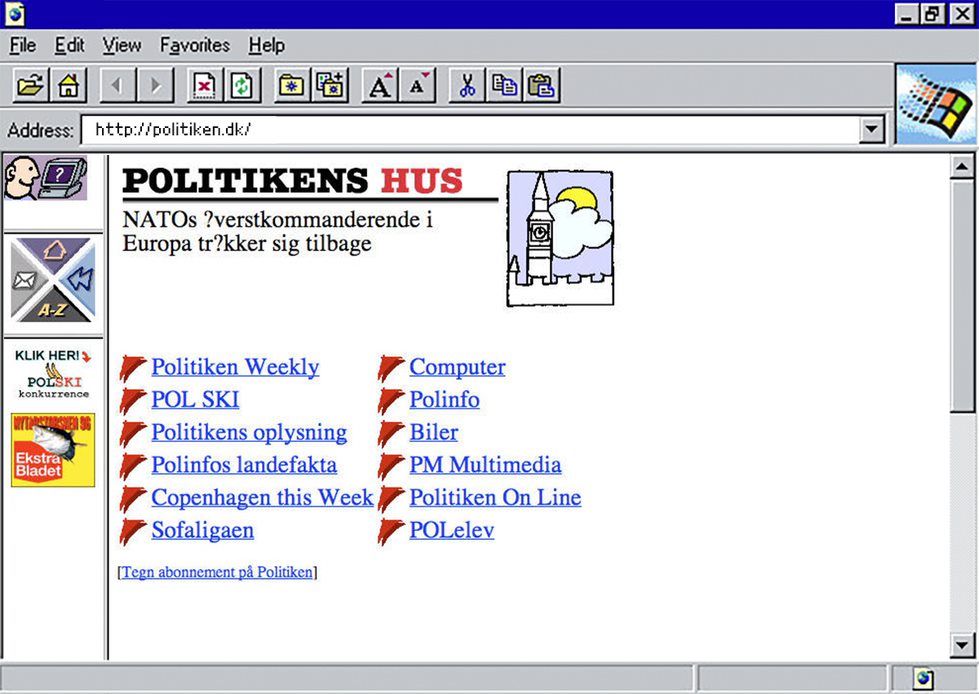Decrease font size with the small A icon
This screenshot has height=694, width=979.
coord(417,85)
